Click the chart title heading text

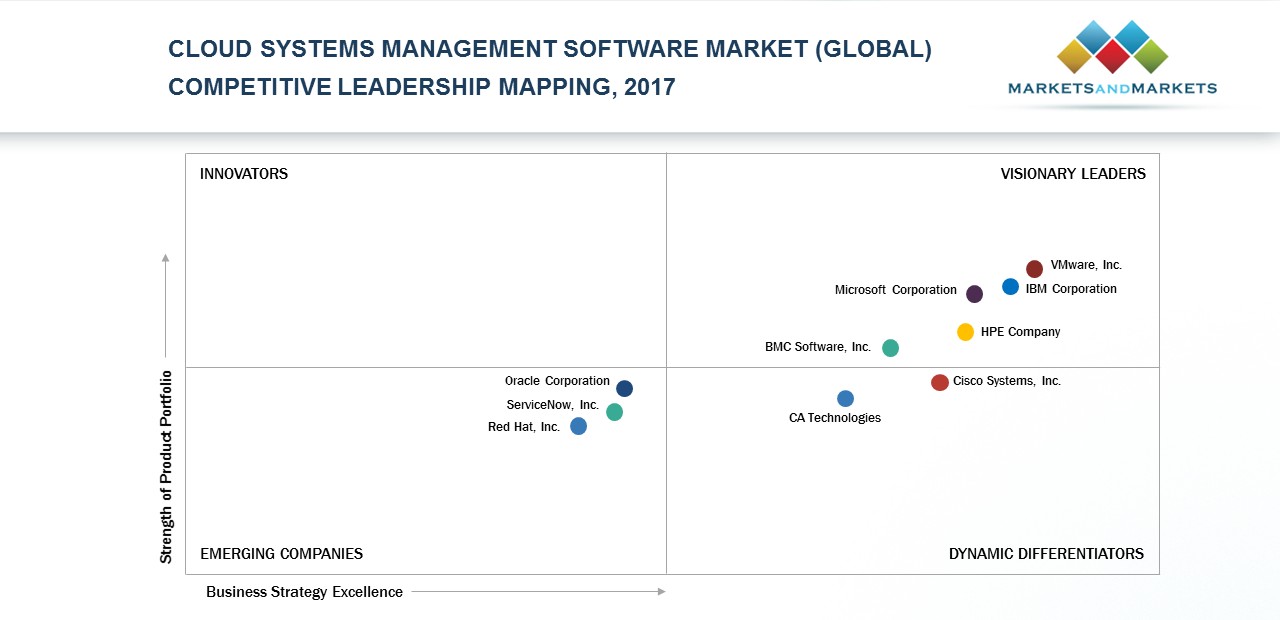549,68
